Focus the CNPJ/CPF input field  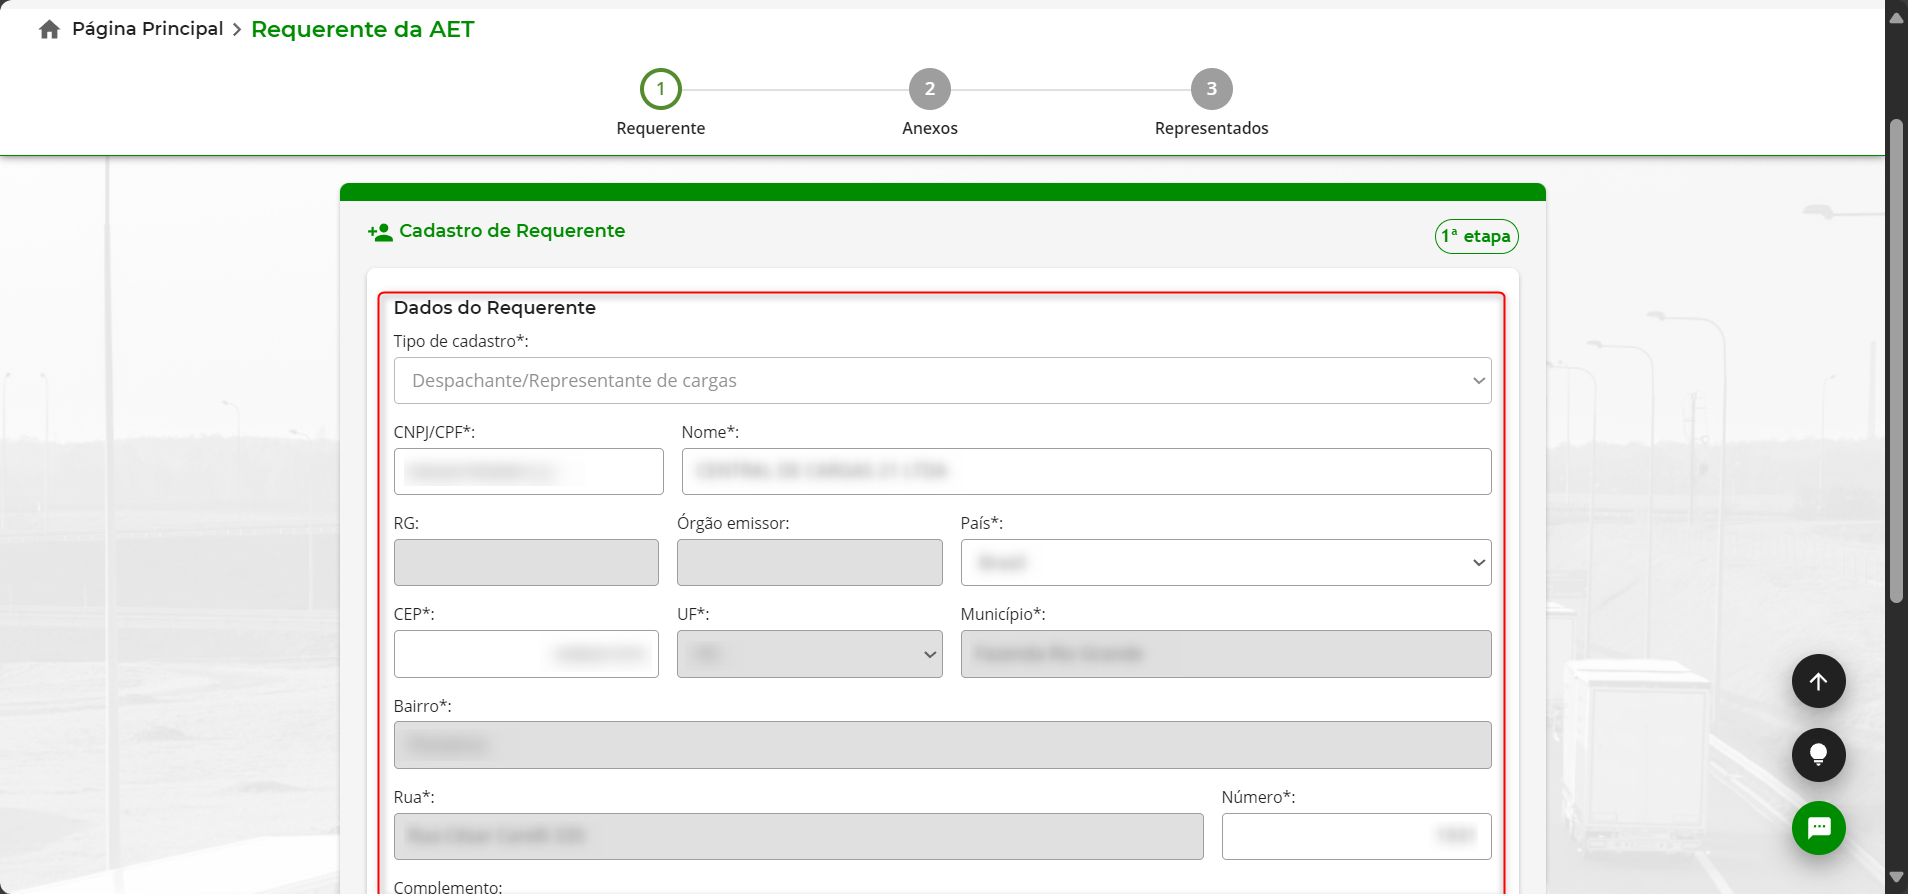[x=528, y=472]
